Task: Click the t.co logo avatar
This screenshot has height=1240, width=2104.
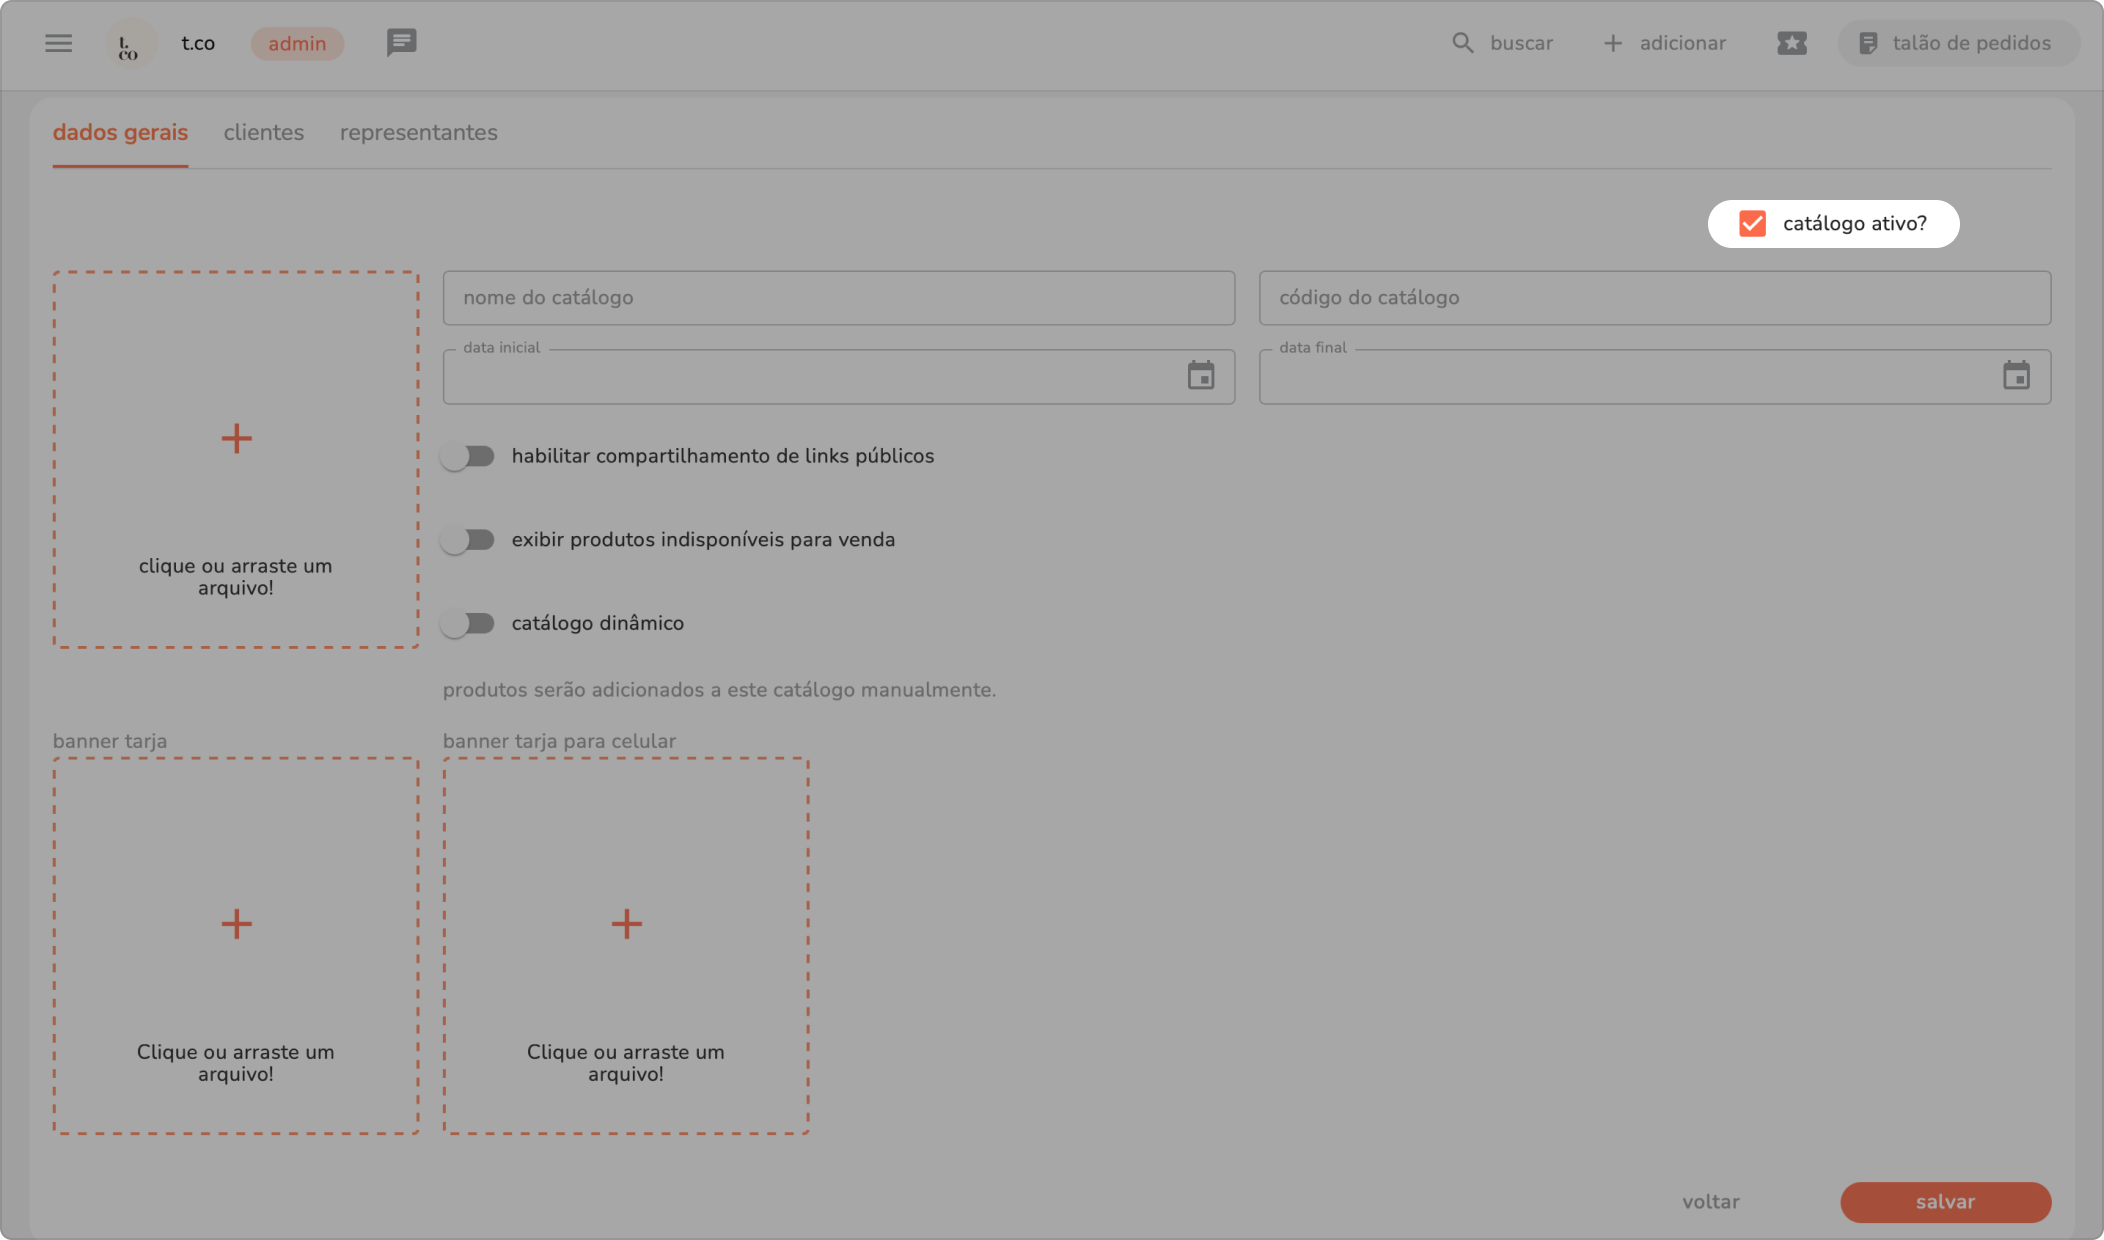Action: tap(130, 44)
